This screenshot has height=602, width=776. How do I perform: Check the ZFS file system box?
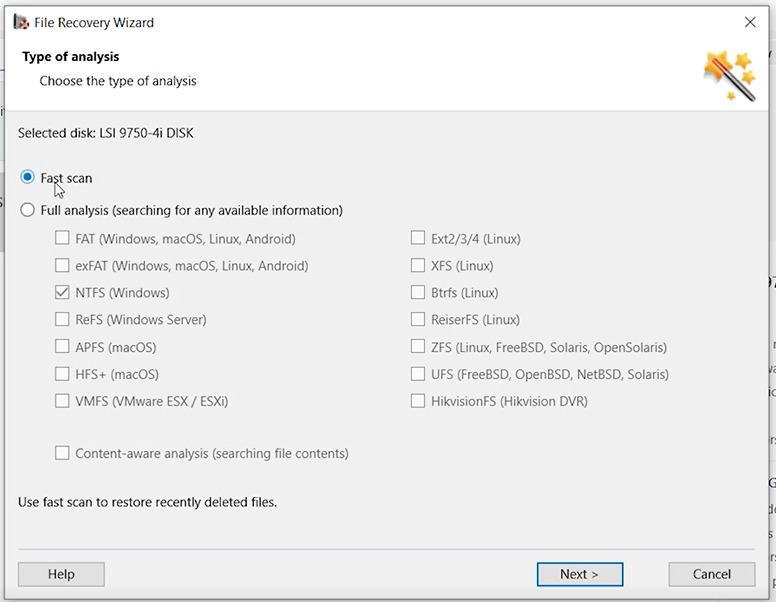pyautogui.click(x=418, y=346)
